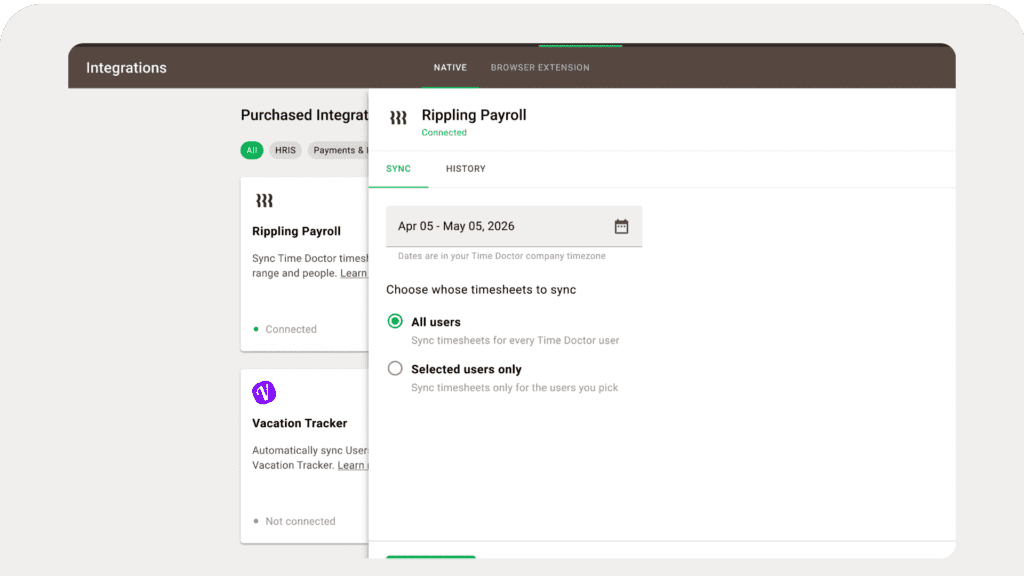Viewport: 1024px width, 576px height.
Task: Open the Sync tab
Action: tap(398, 168)
